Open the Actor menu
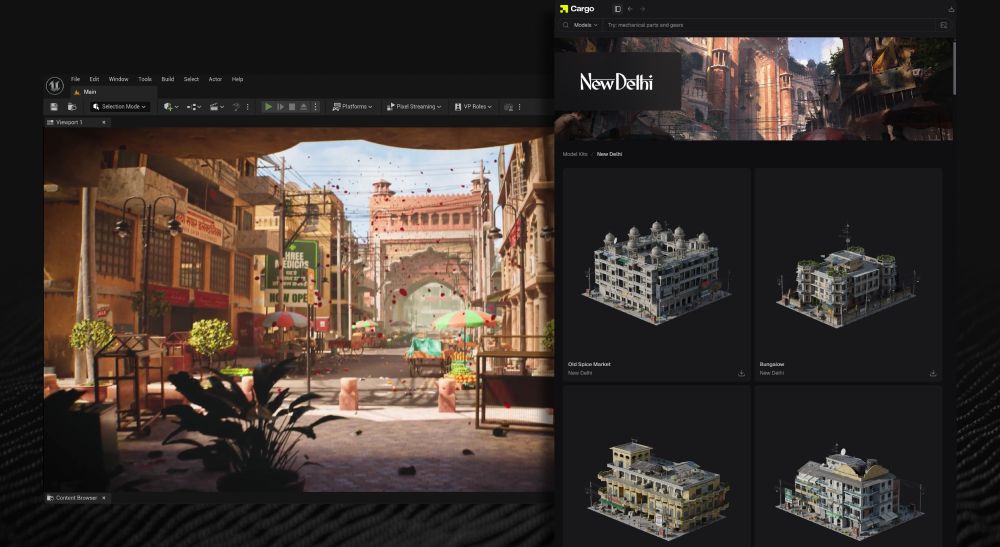 coord(216,79)
